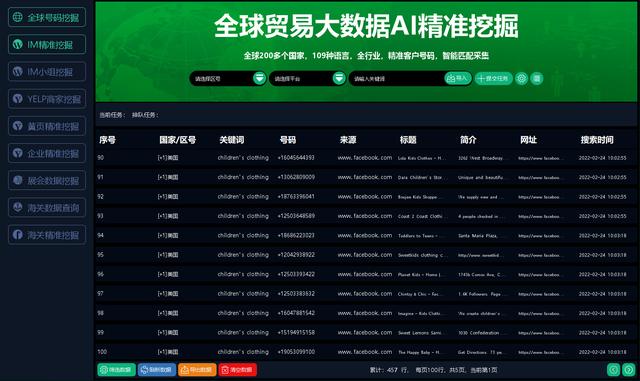Click the 导入 import button

click(458, 78)
